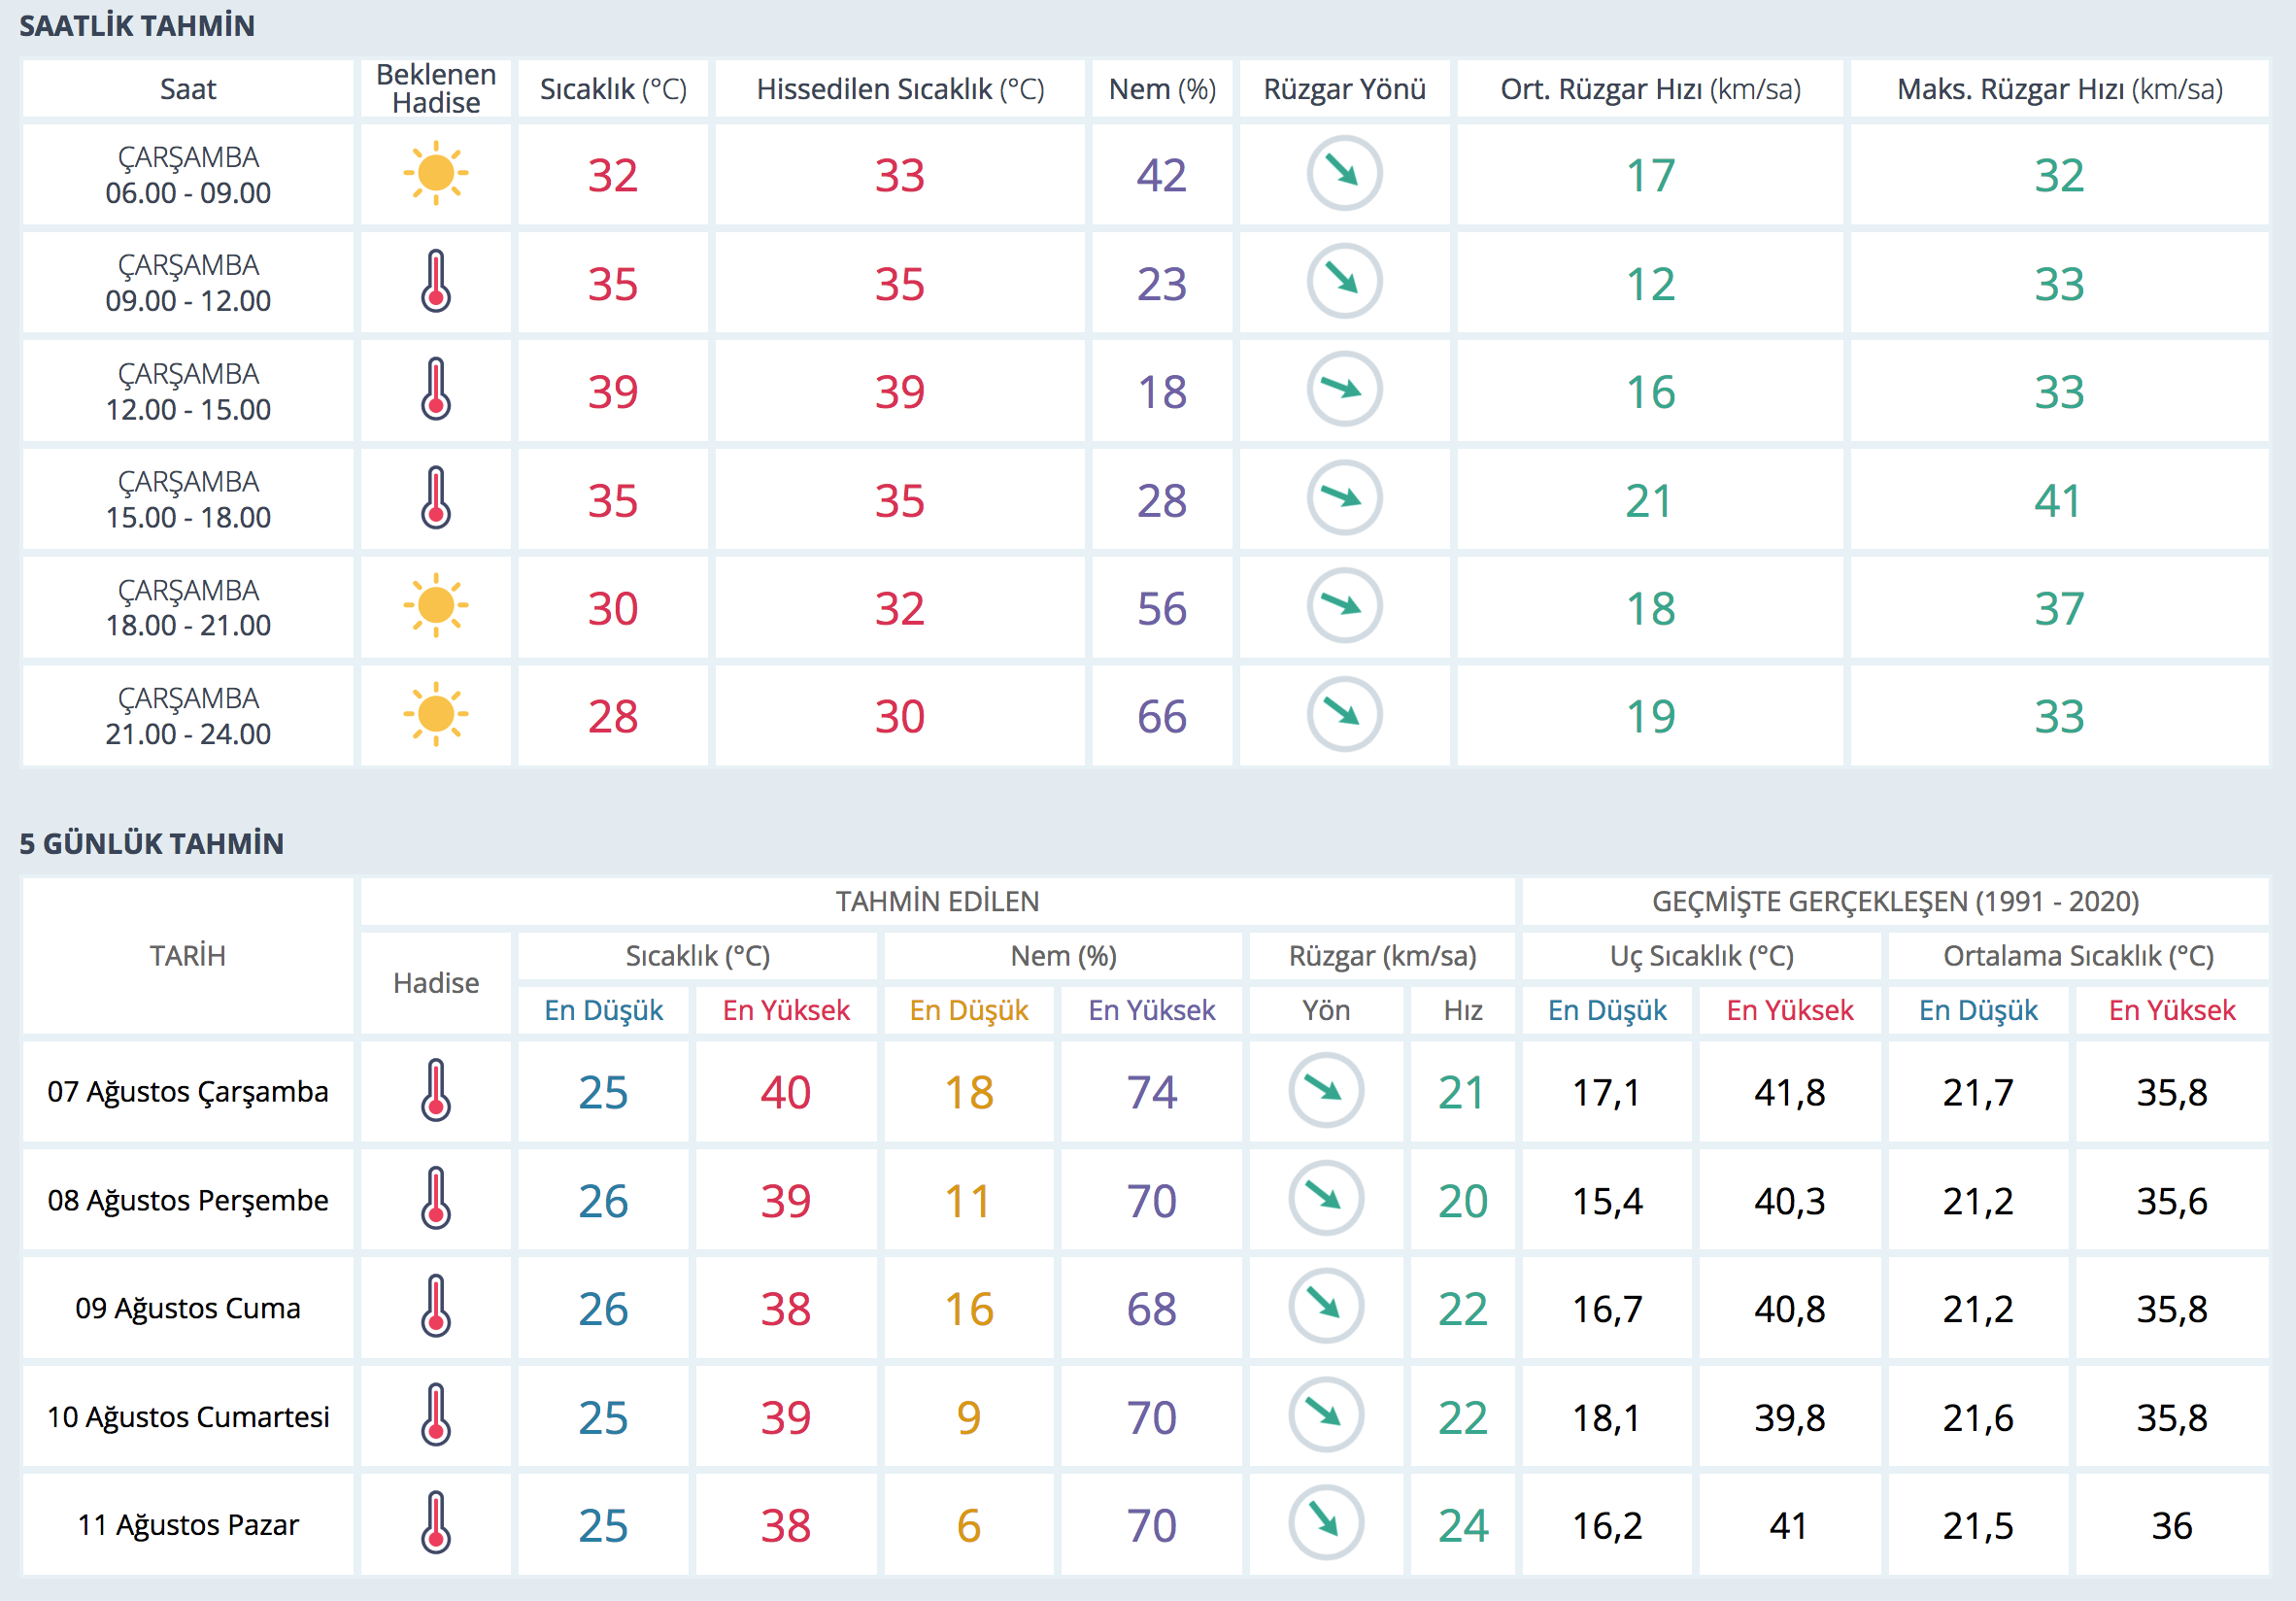Click the 5 GÜNLÜK TAHMİN heading

pyautogui.click(x=151, y=844)
